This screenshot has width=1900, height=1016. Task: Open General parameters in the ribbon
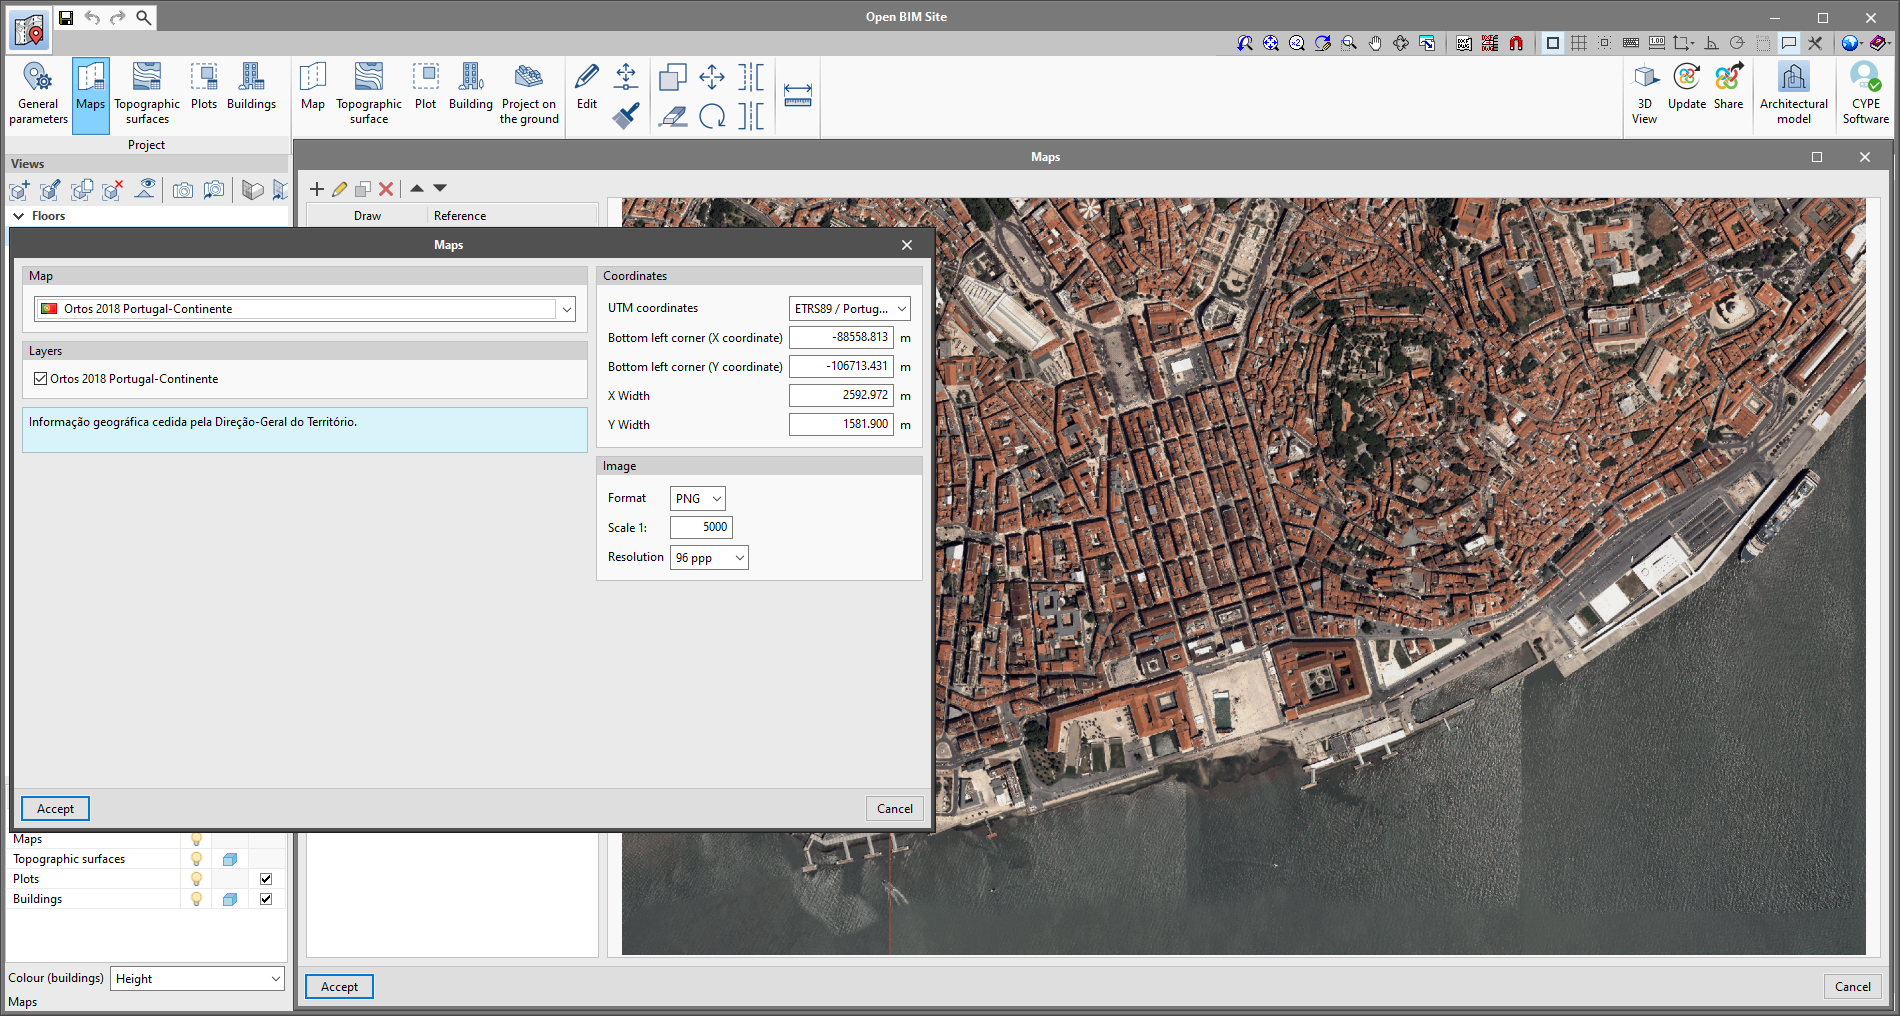coord(38,94)
